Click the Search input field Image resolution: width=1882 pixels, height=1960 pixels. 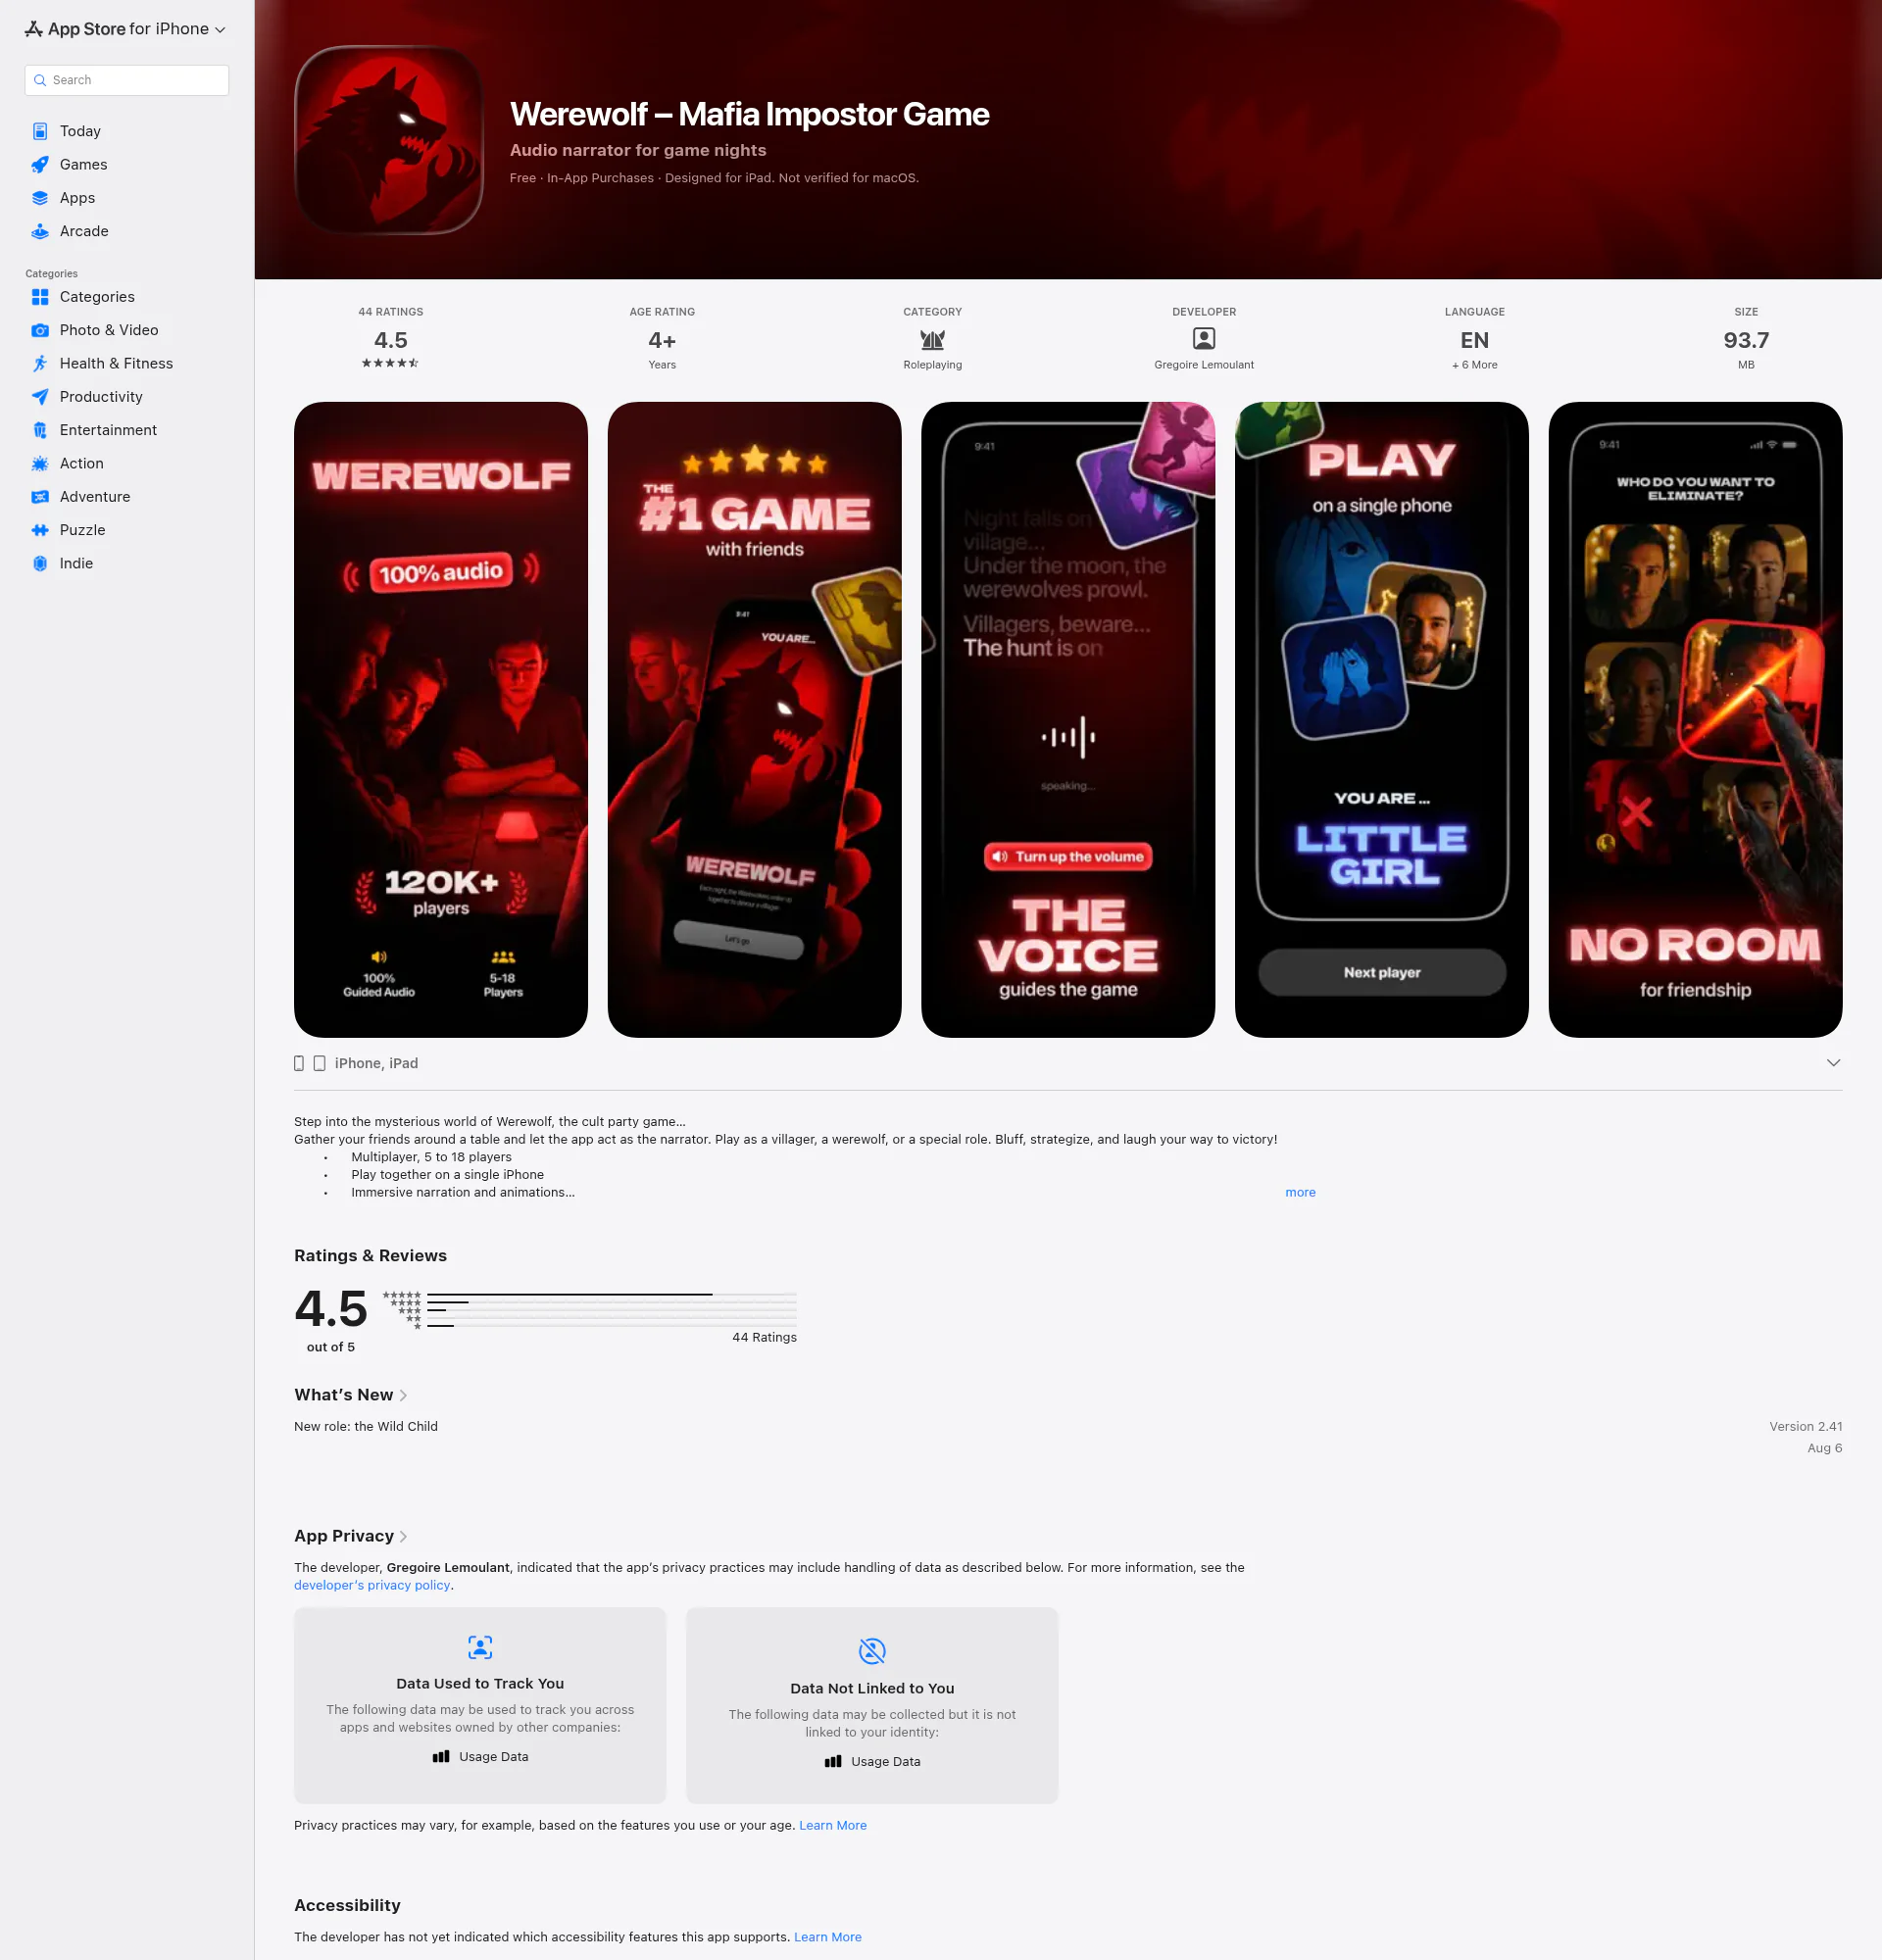[x=126, y=80]
